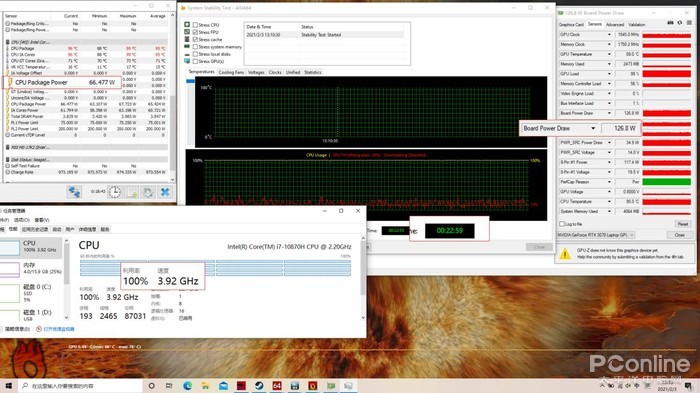Enable the Stress CPU checkbox

[x=195, y=25]
